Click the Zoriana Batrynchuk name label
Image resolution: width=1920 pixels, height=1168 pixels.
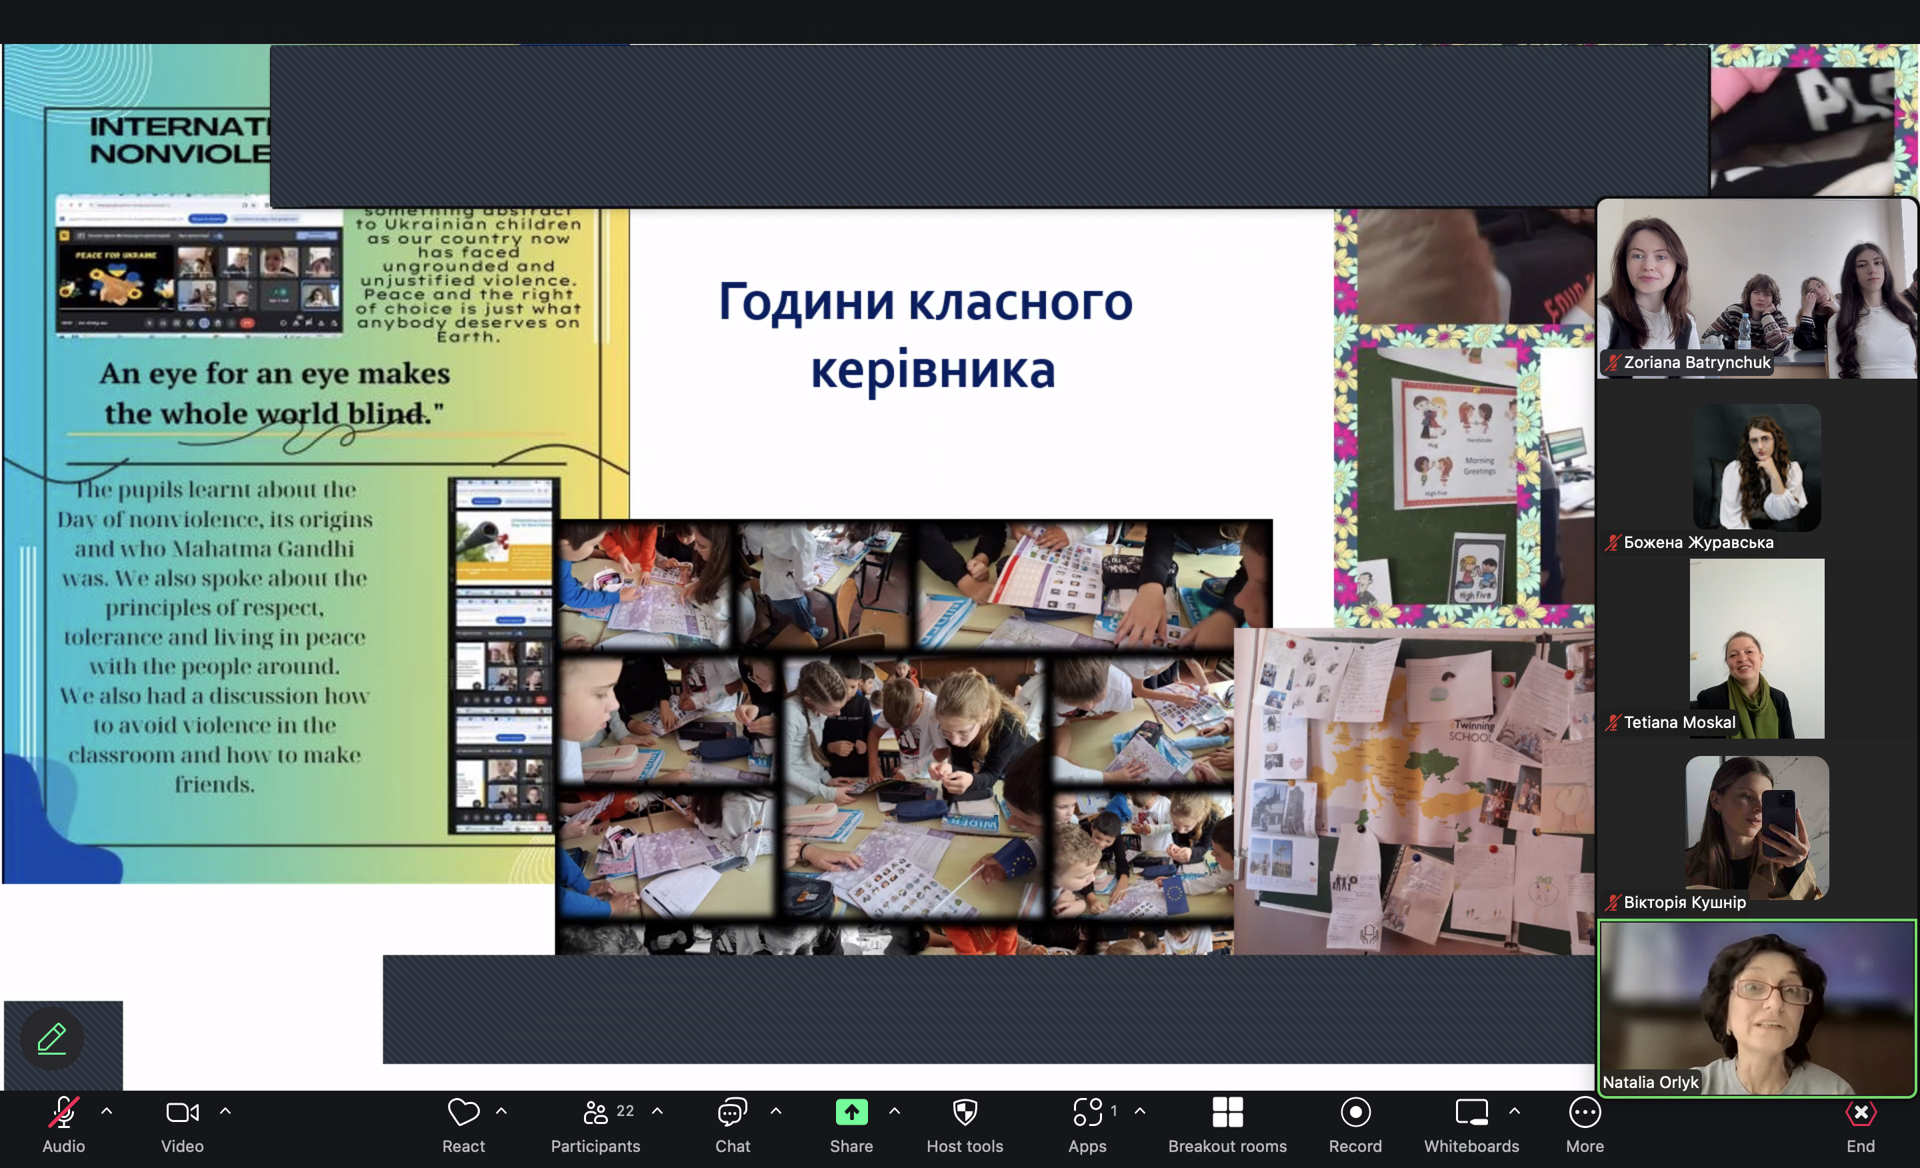pos(1697,363)
